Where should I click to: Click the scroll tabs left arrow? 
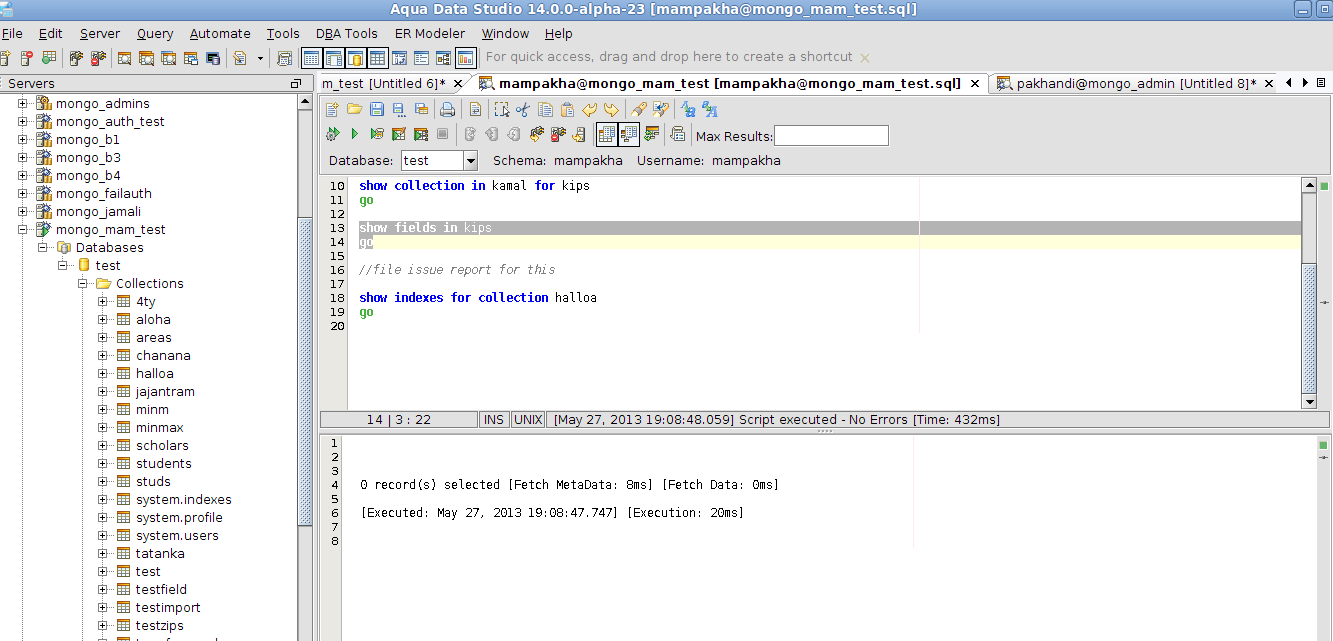1289,83
